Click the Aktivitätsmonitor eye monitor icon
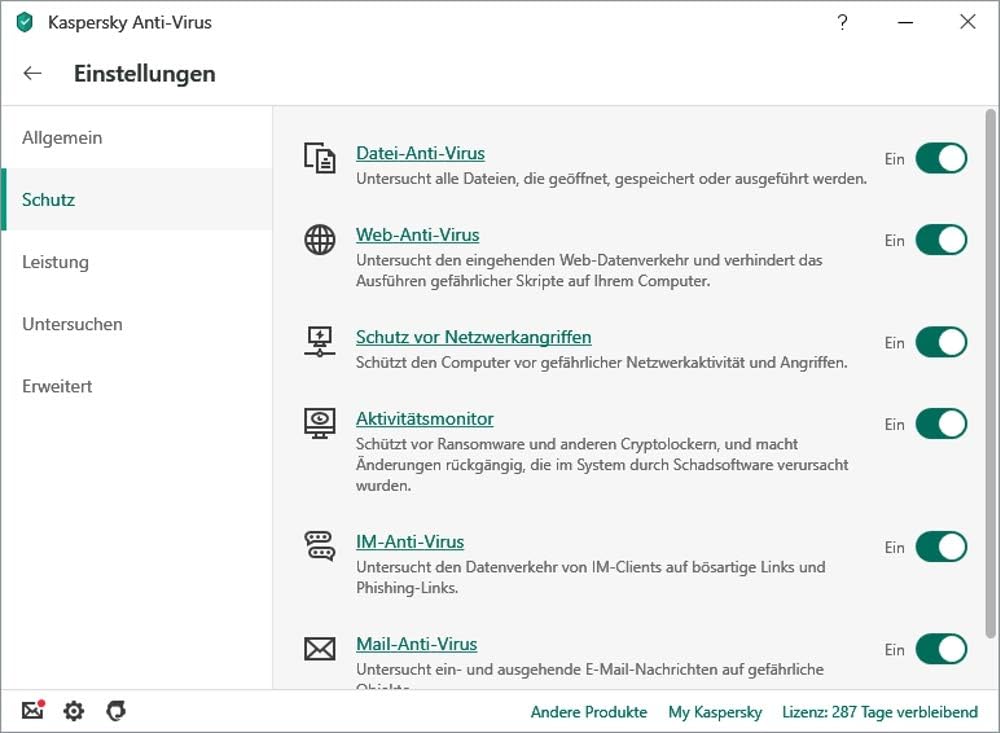The image size is (1000, 733). (320, 424)
